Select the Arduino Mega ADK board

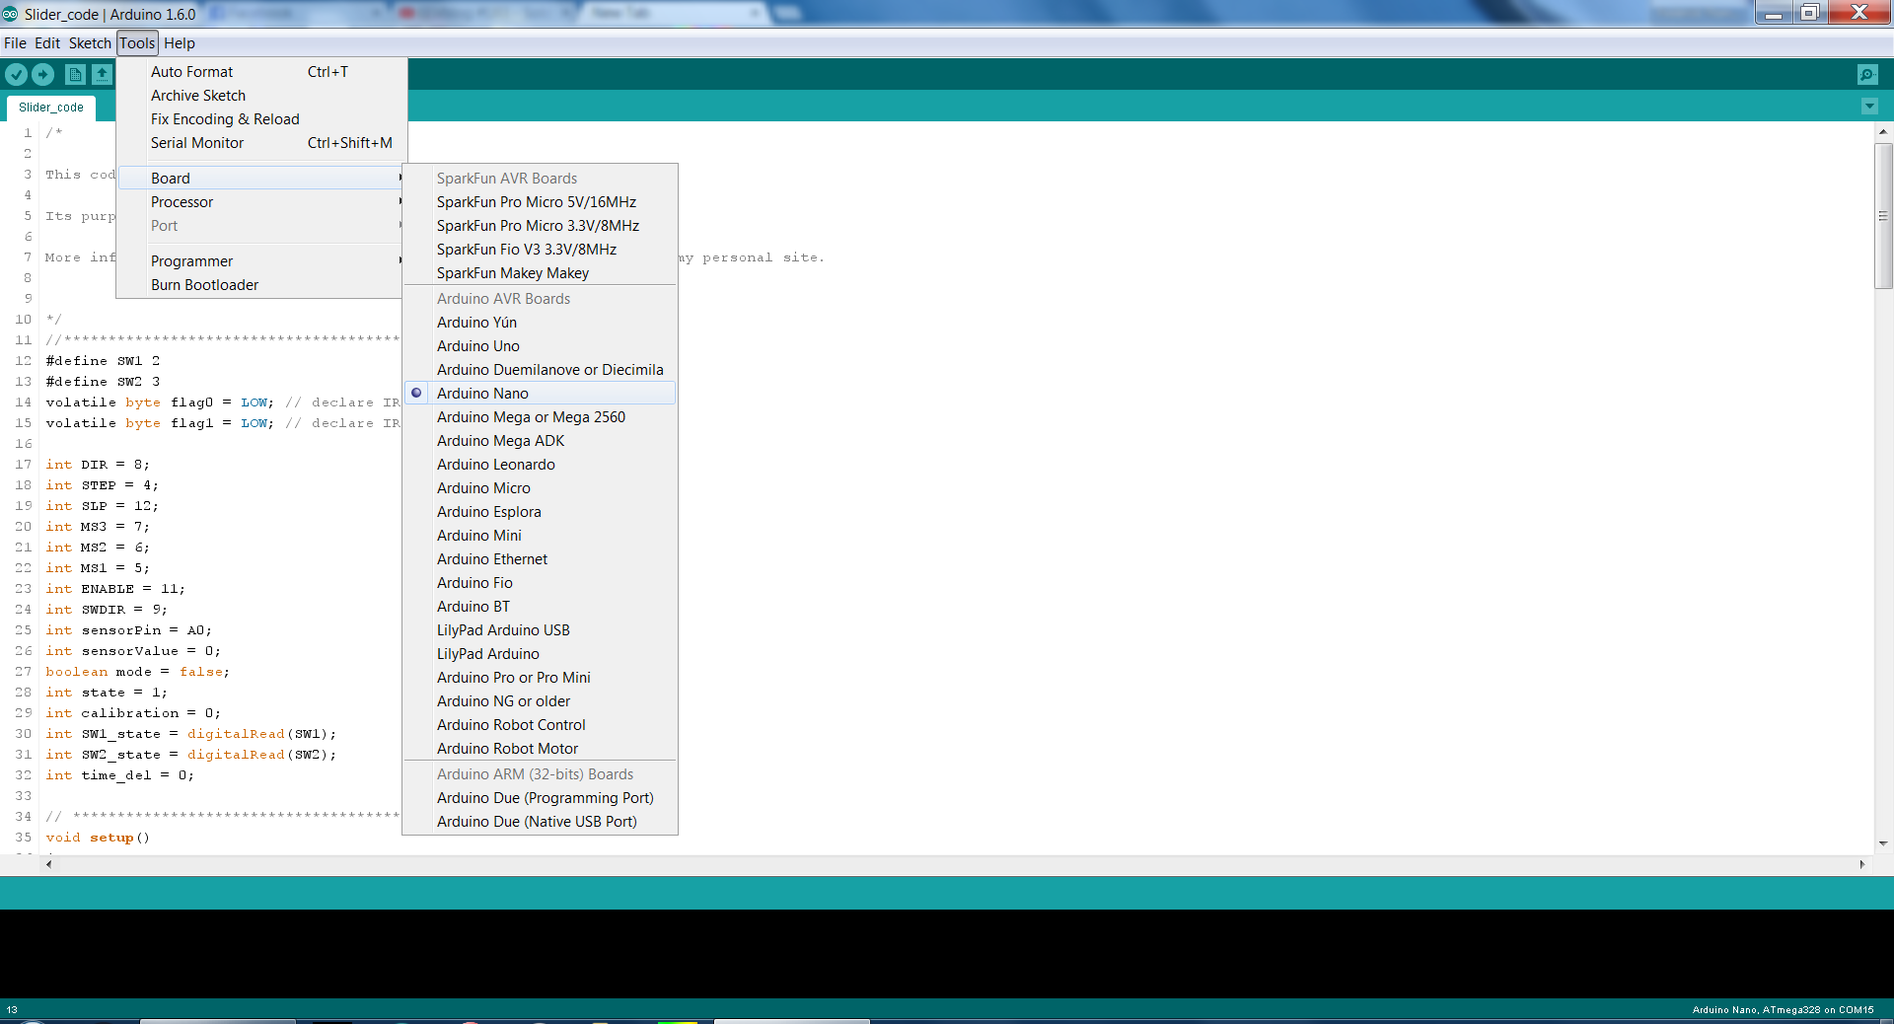tap(540, 441)
